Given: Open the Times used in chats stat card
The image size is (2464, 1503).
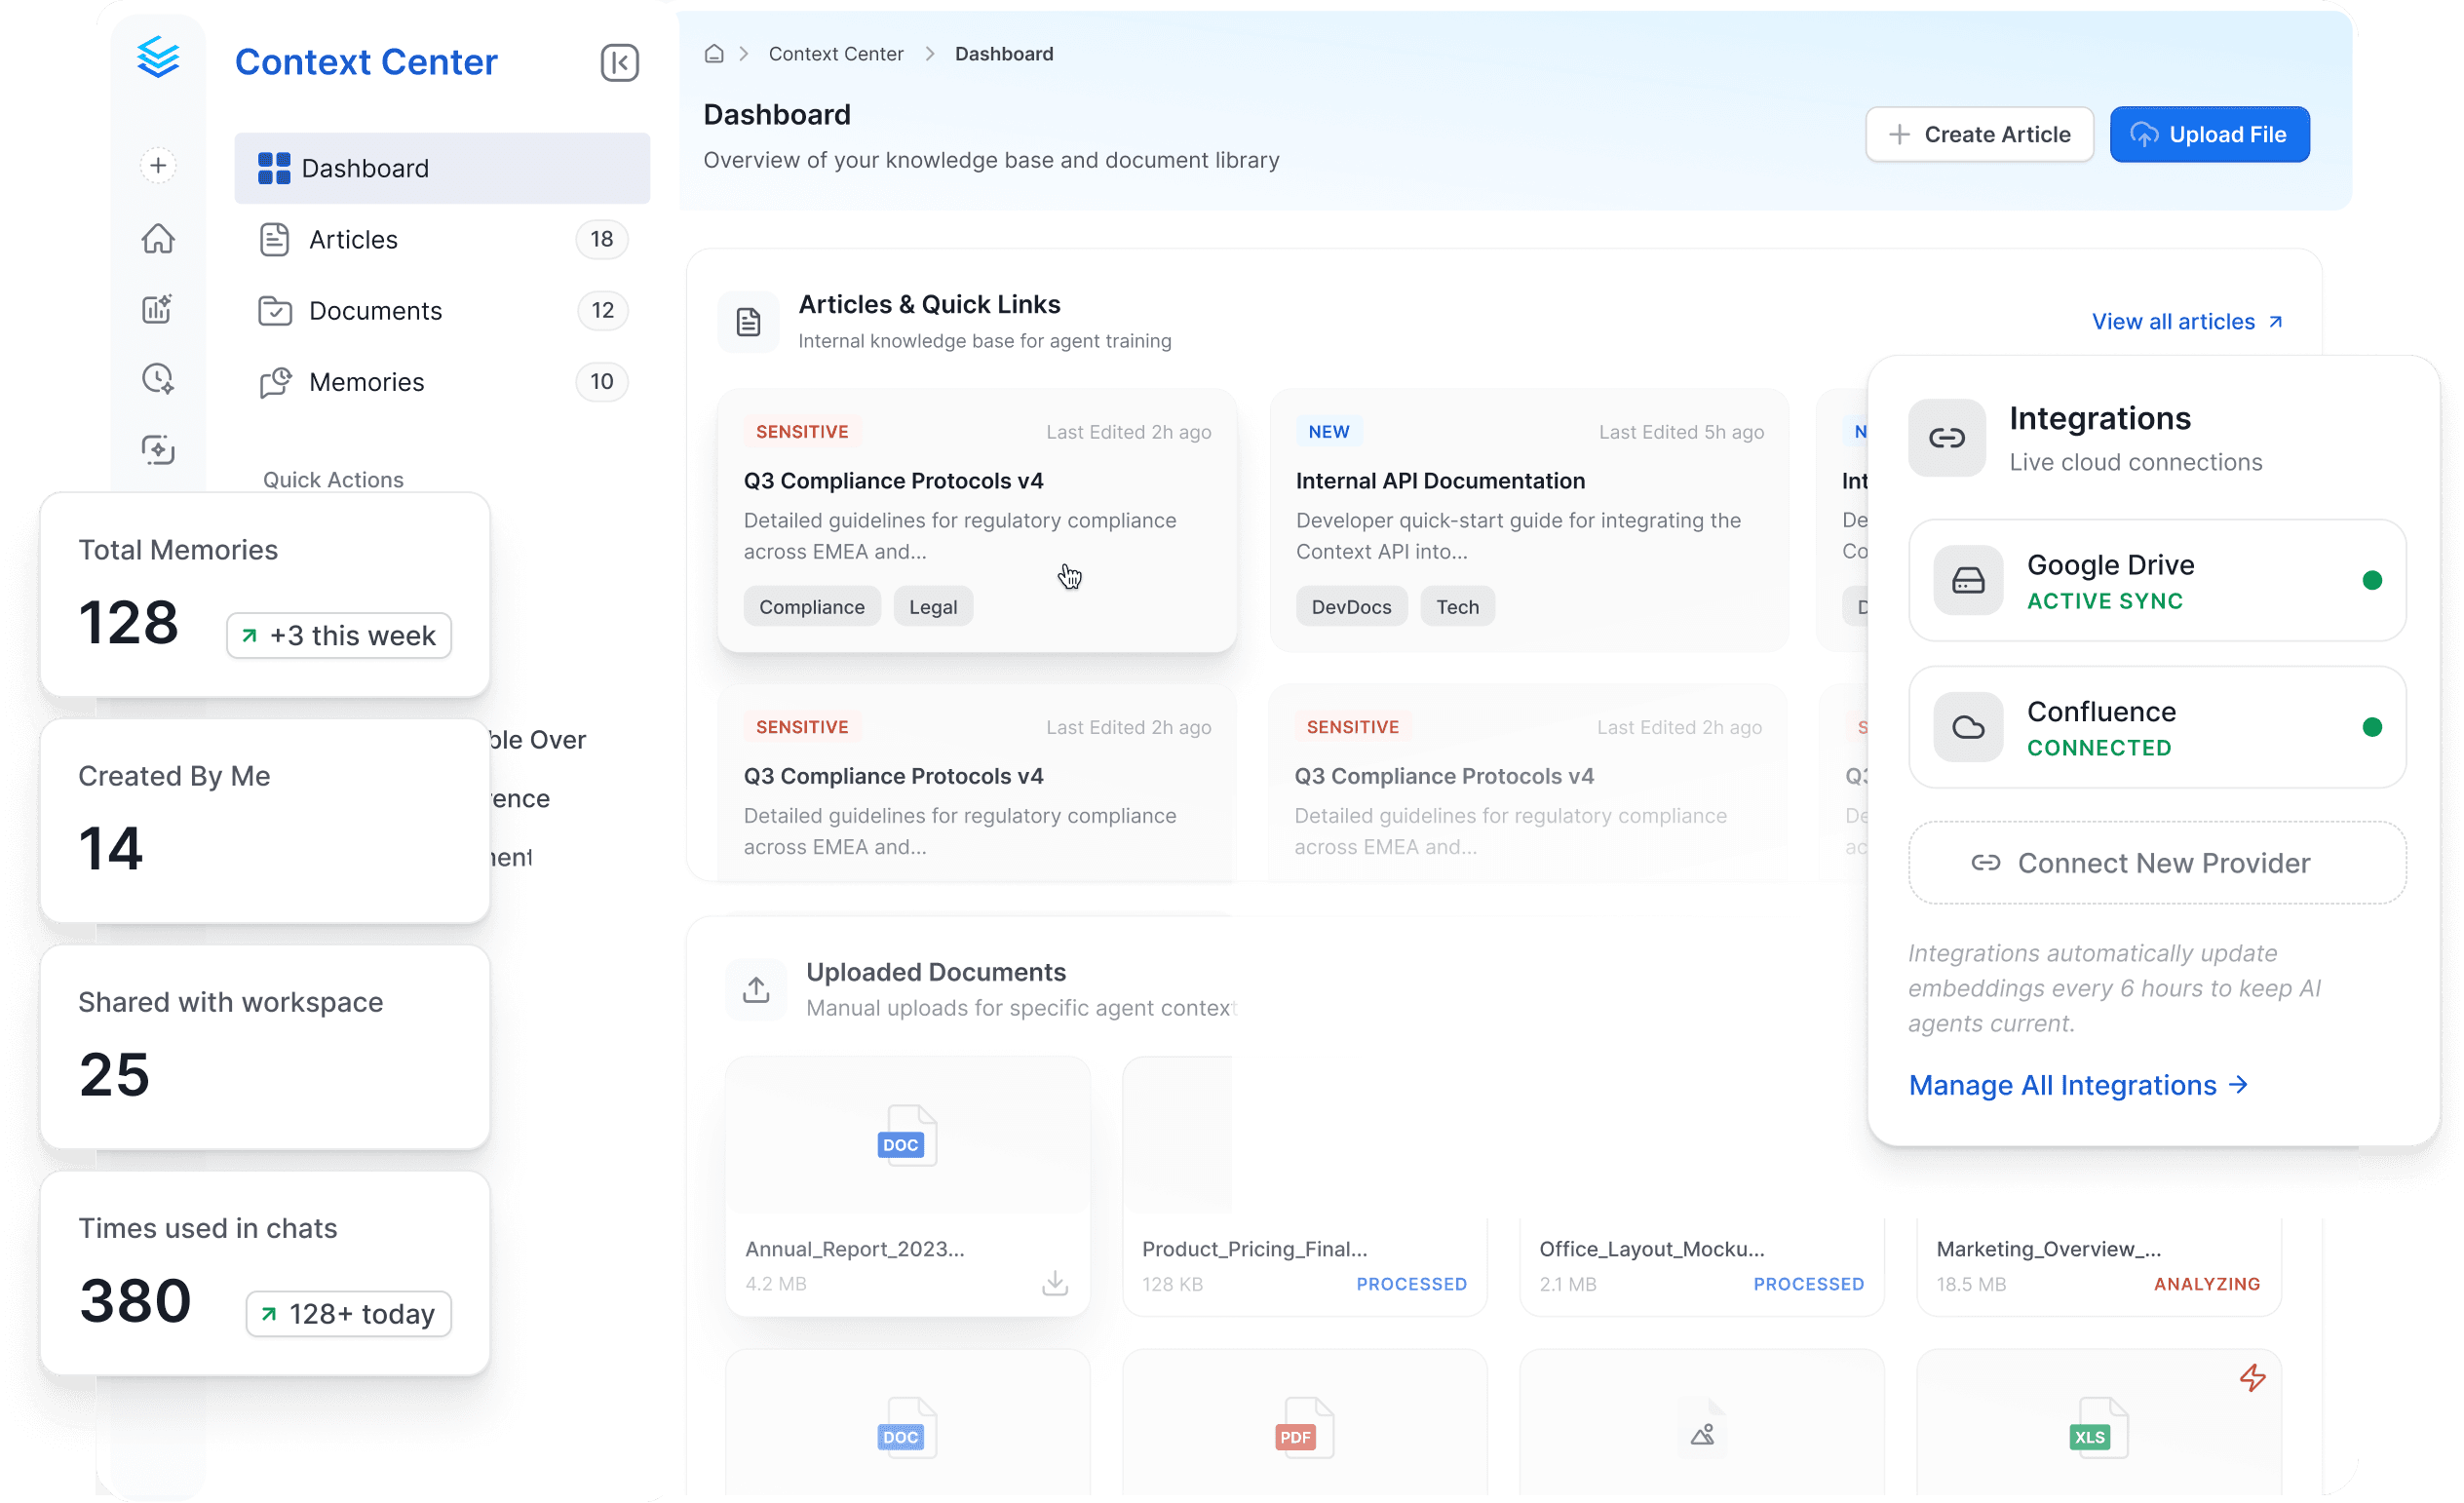Looking at the screenshot, I should tap(265, 1273).
